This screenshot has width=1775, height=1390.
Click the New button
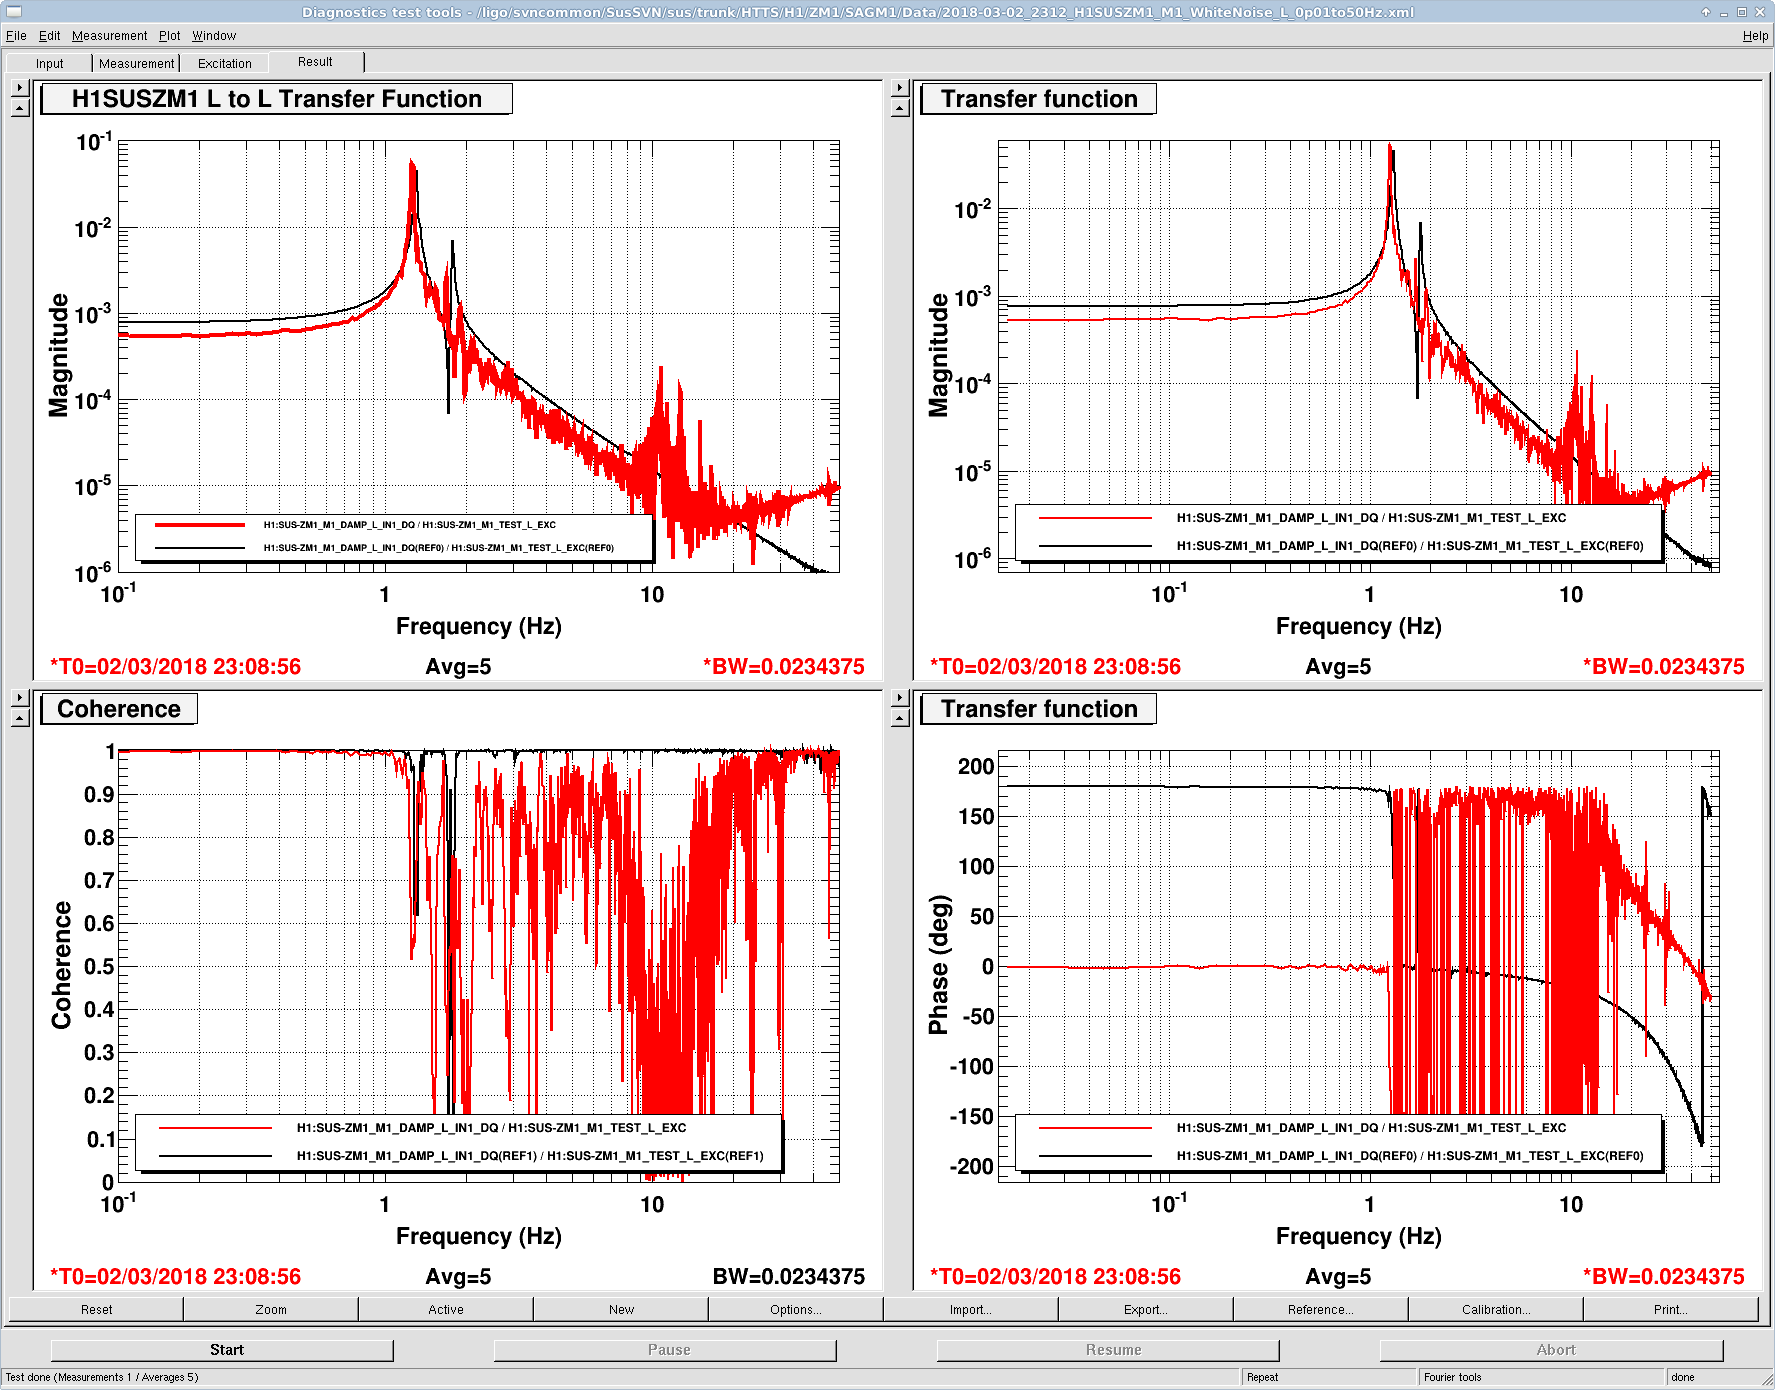pyautogui.click(x=621, y=1309)
